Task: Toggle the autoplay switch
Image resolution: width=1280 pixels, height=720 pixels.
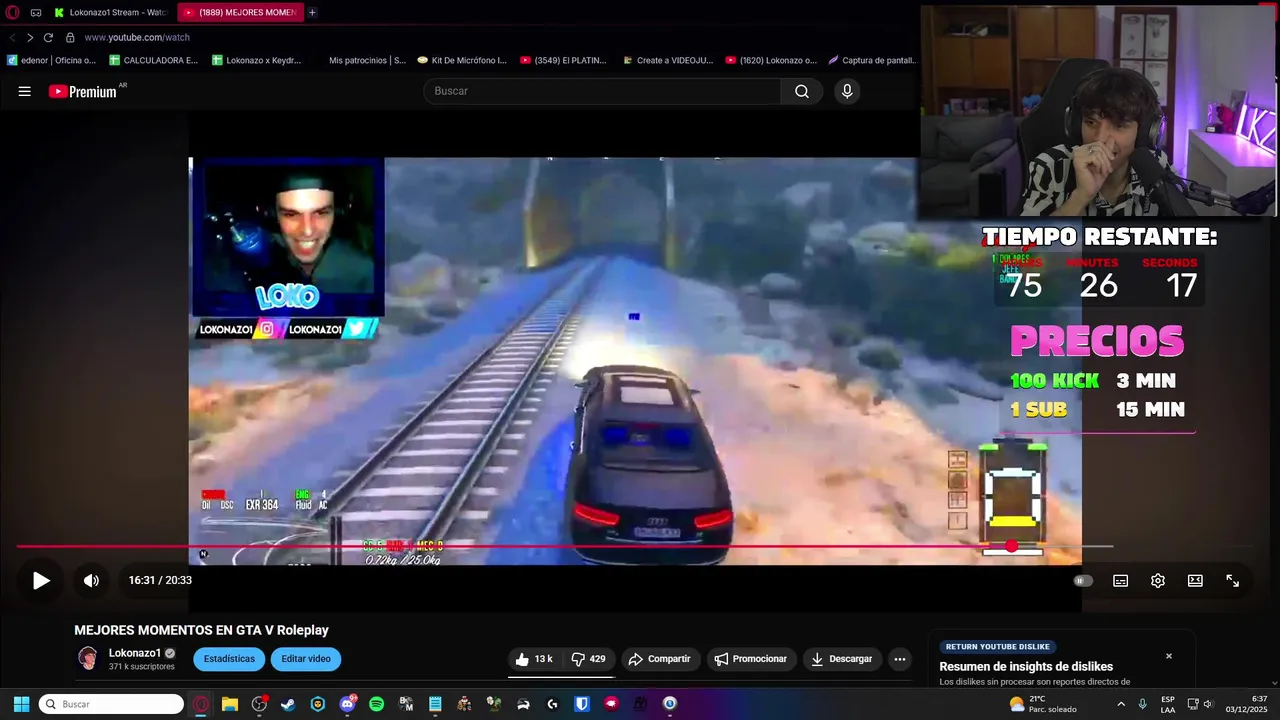Action: coord(1083,581)
